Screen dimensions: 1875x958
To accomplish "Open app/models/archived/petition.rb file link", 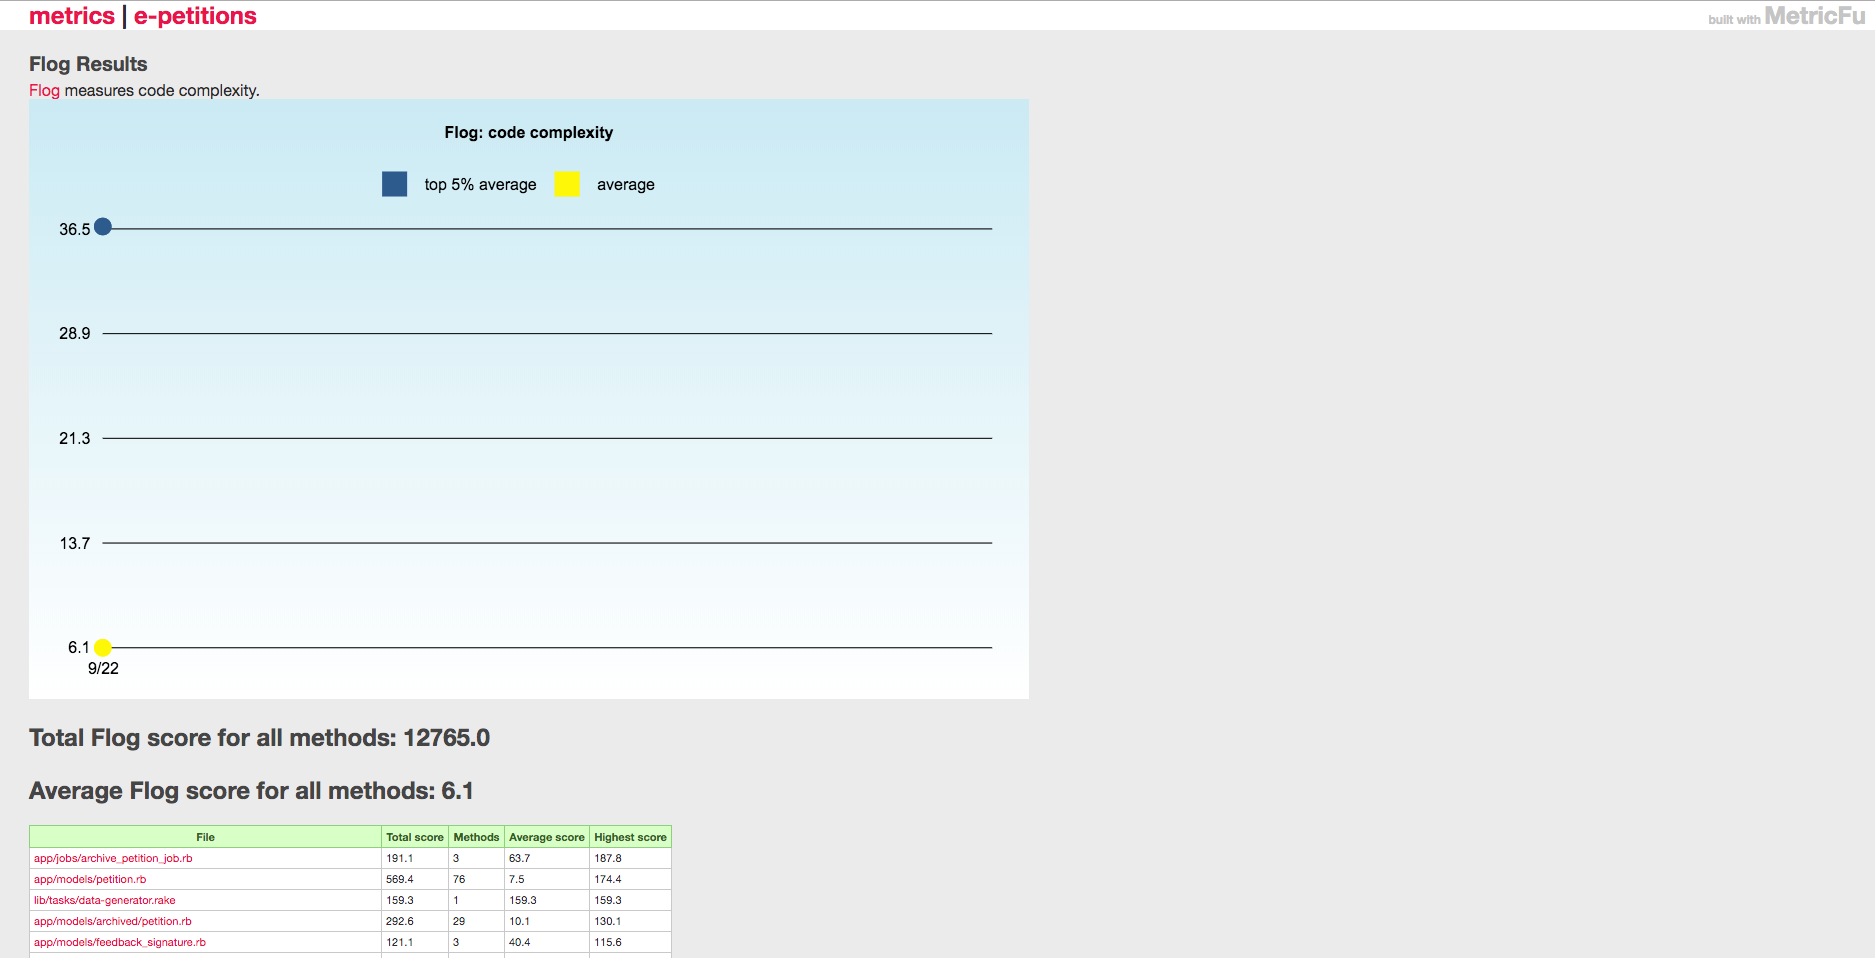I will [113, 921].
